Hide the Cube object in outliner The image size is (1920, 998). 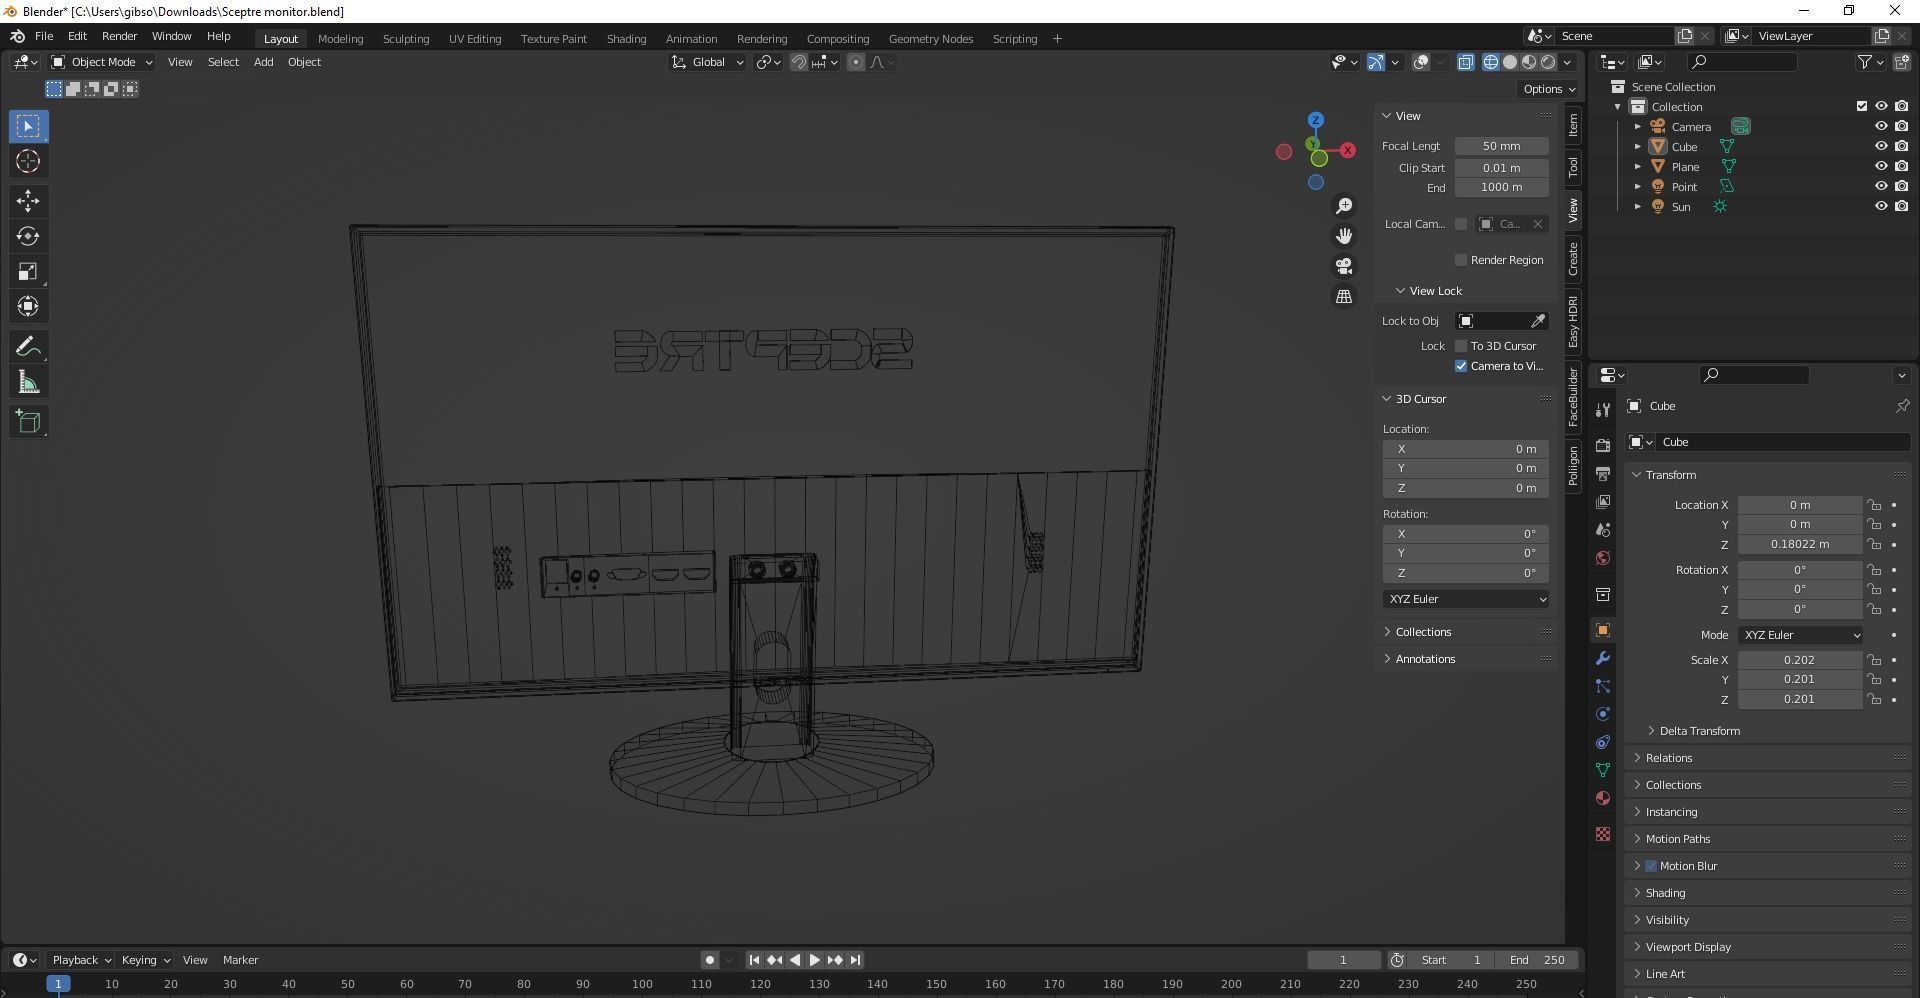click(1881, 146)
